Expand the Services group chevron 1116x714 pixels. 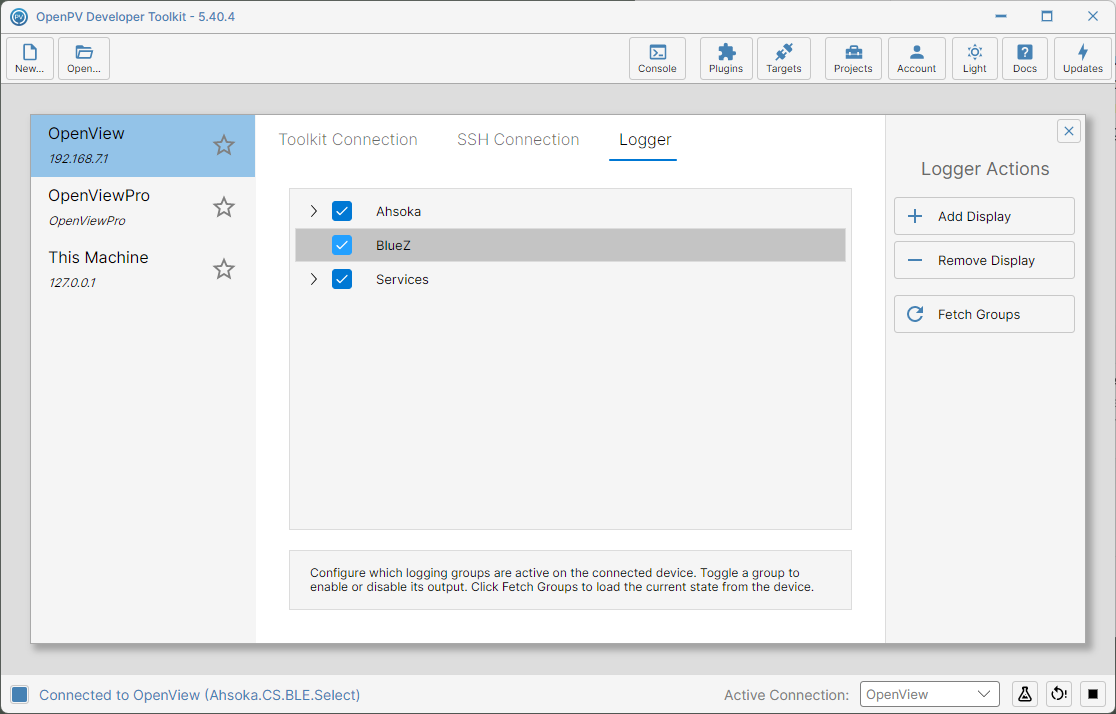click(x=314, y=280)
